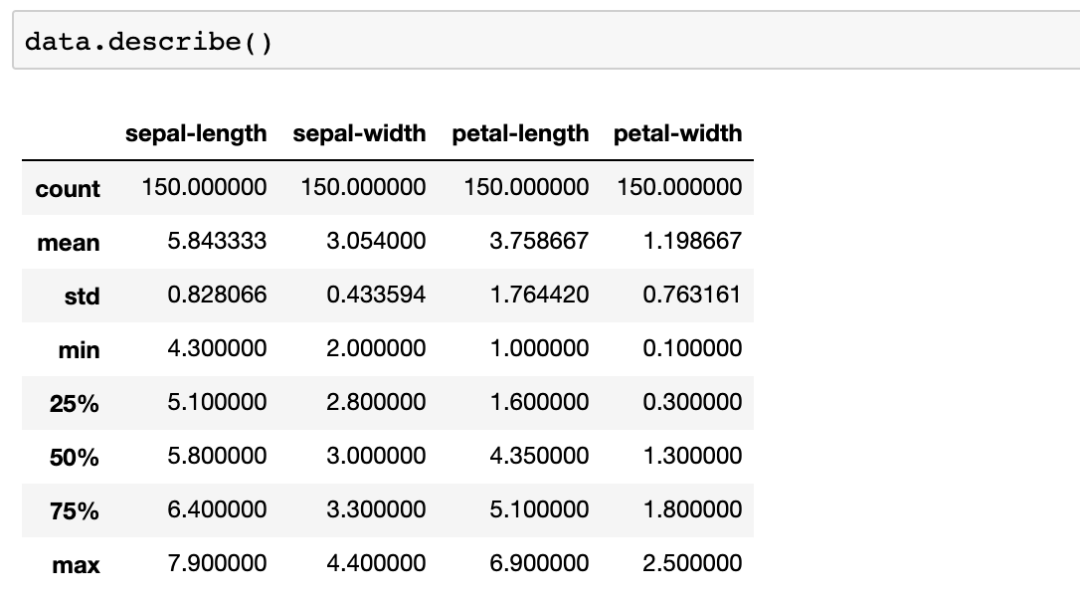Click the std row label
Screen dimensions: 1080x601
(82, 296)
